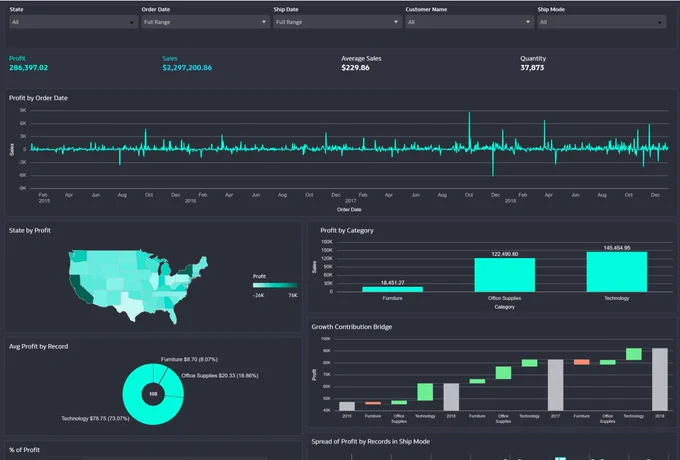Open the Customer Name filter dropdown
The height and width of the screenshot is (460, 680).
(x=470, y=22)
